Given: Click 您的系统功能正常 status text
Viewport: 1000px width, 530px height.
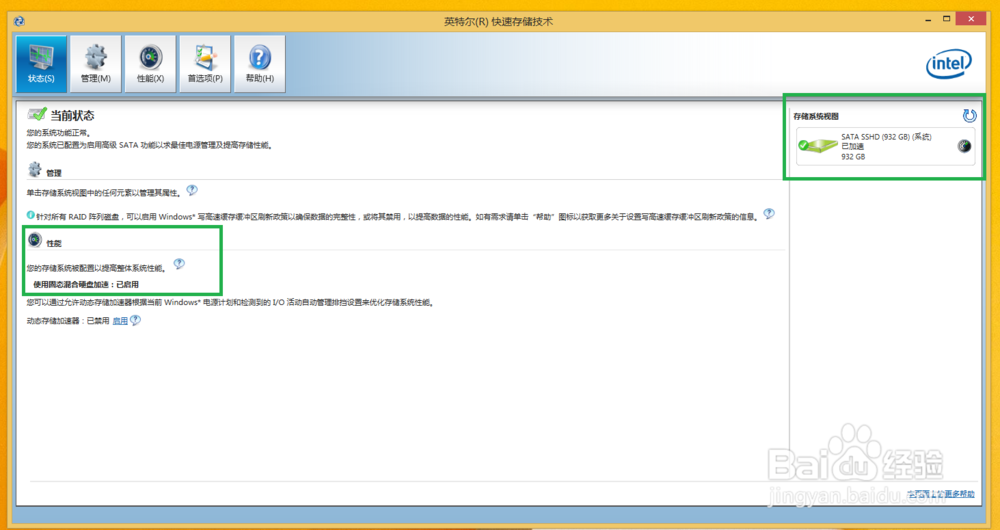Looking at the screenshot, I should click(57, 133).
